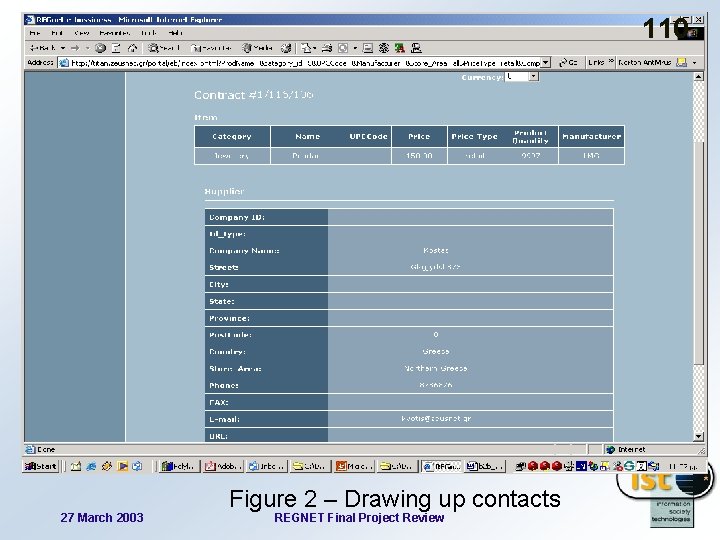Show browsing History with the History icon

(x=286, y=48)
